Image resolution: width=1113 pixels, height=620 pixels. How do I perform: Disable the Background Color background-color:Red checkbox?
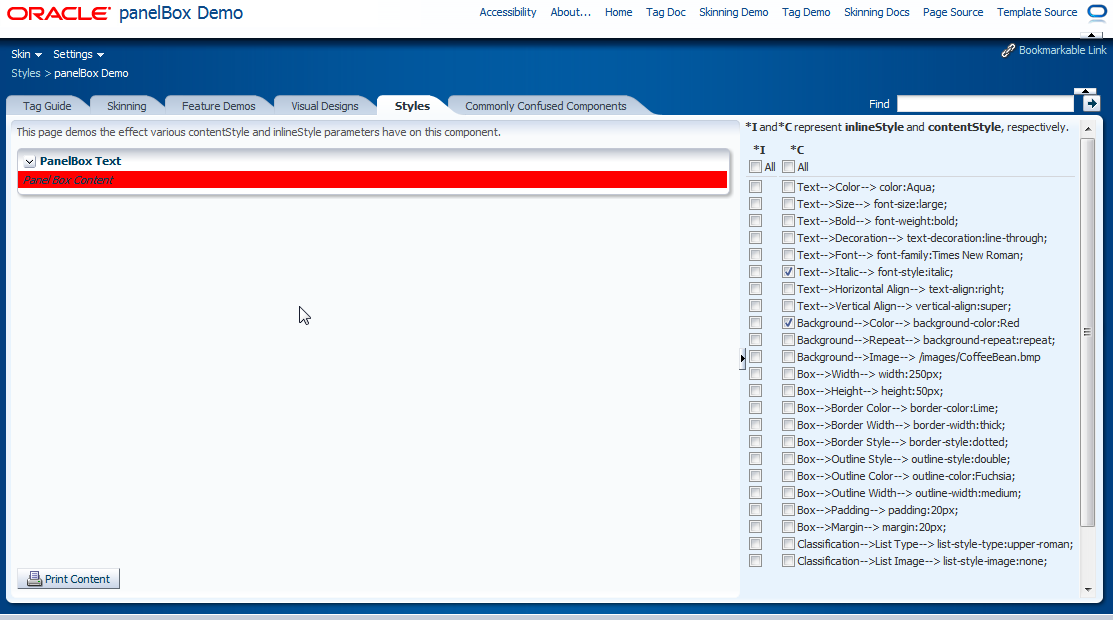pyautogui.click(x=788, y=322)
